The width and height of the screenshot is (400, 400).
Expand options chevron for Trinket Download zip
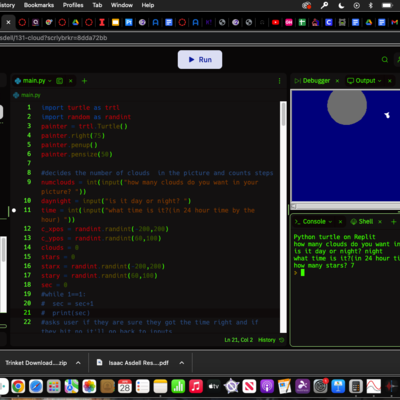coord(78,363)
